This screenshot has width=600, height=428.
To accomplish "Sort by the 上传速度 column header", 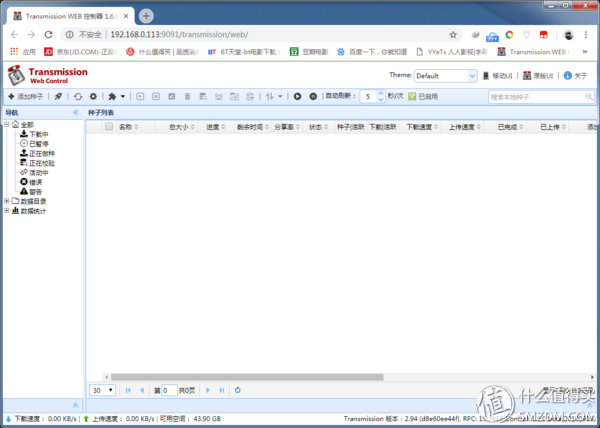I will coord(465,127).
